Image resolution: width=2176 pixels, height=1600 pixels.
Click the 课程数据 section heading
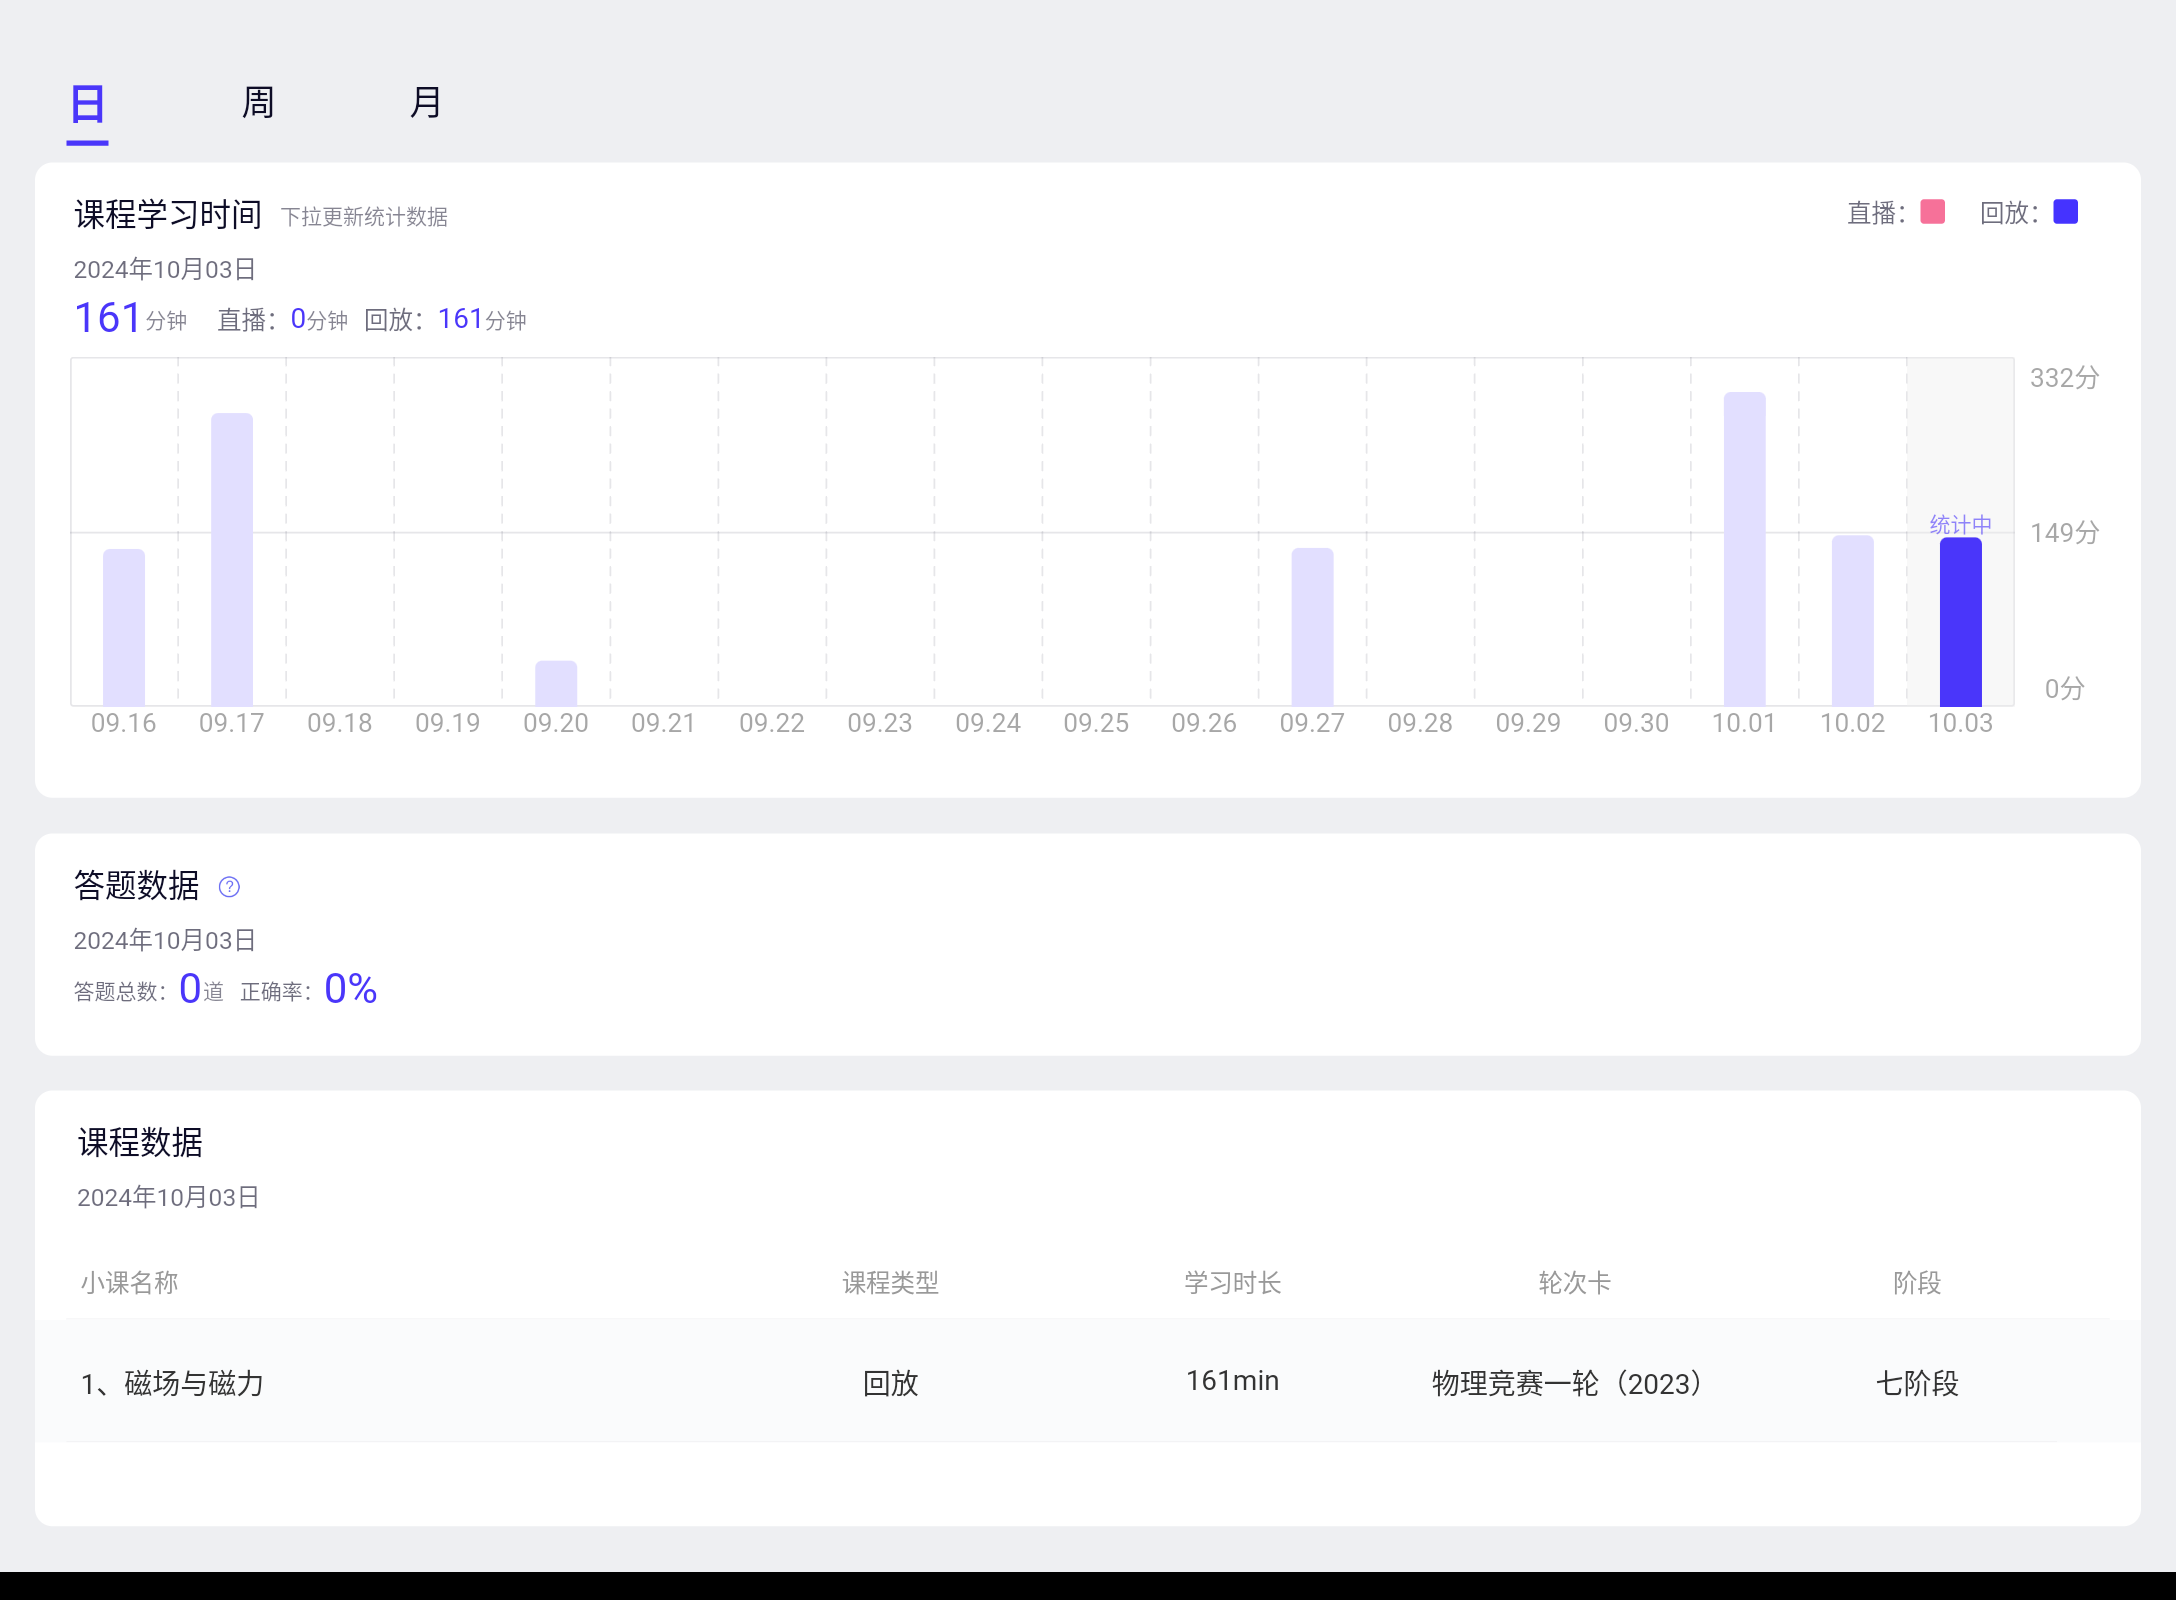[140, 1142]
